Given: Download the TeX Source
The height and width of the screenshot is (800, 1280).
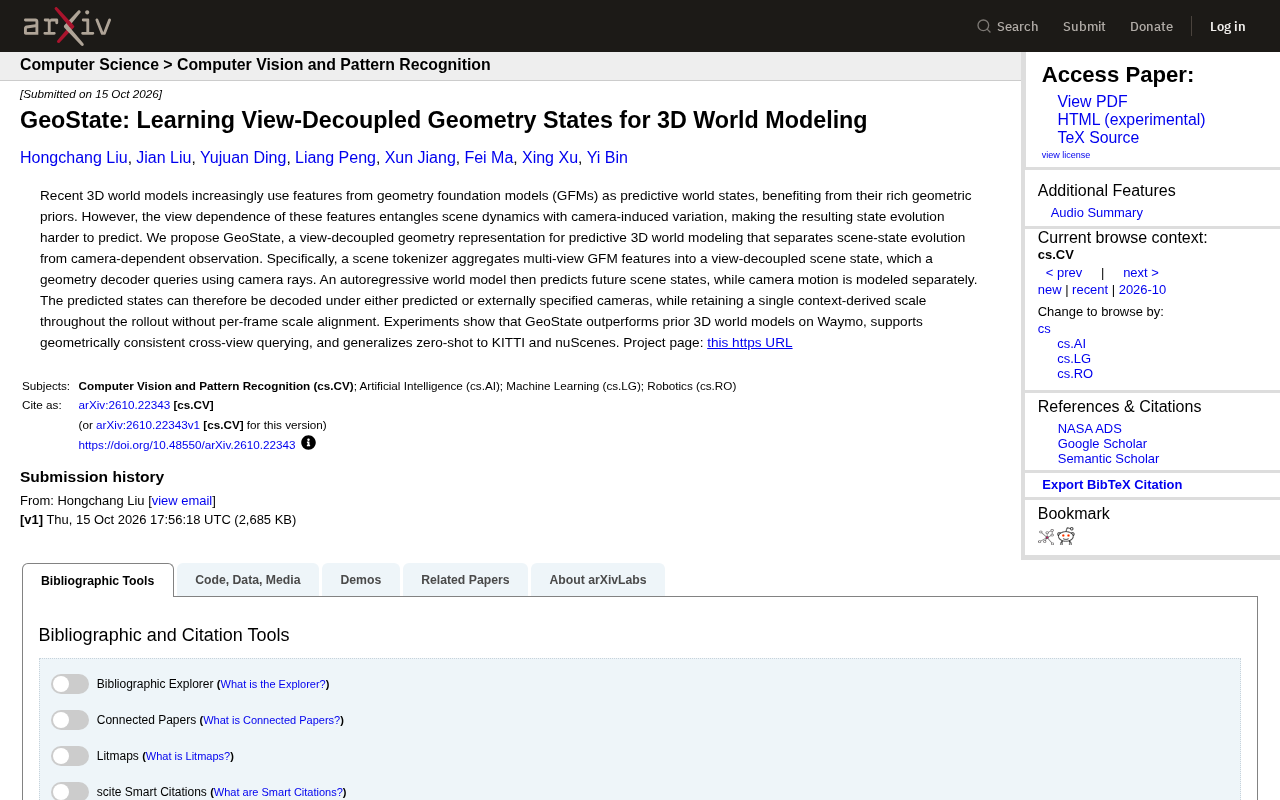Looking at the screenshot, I should [x=1098, y=138].
